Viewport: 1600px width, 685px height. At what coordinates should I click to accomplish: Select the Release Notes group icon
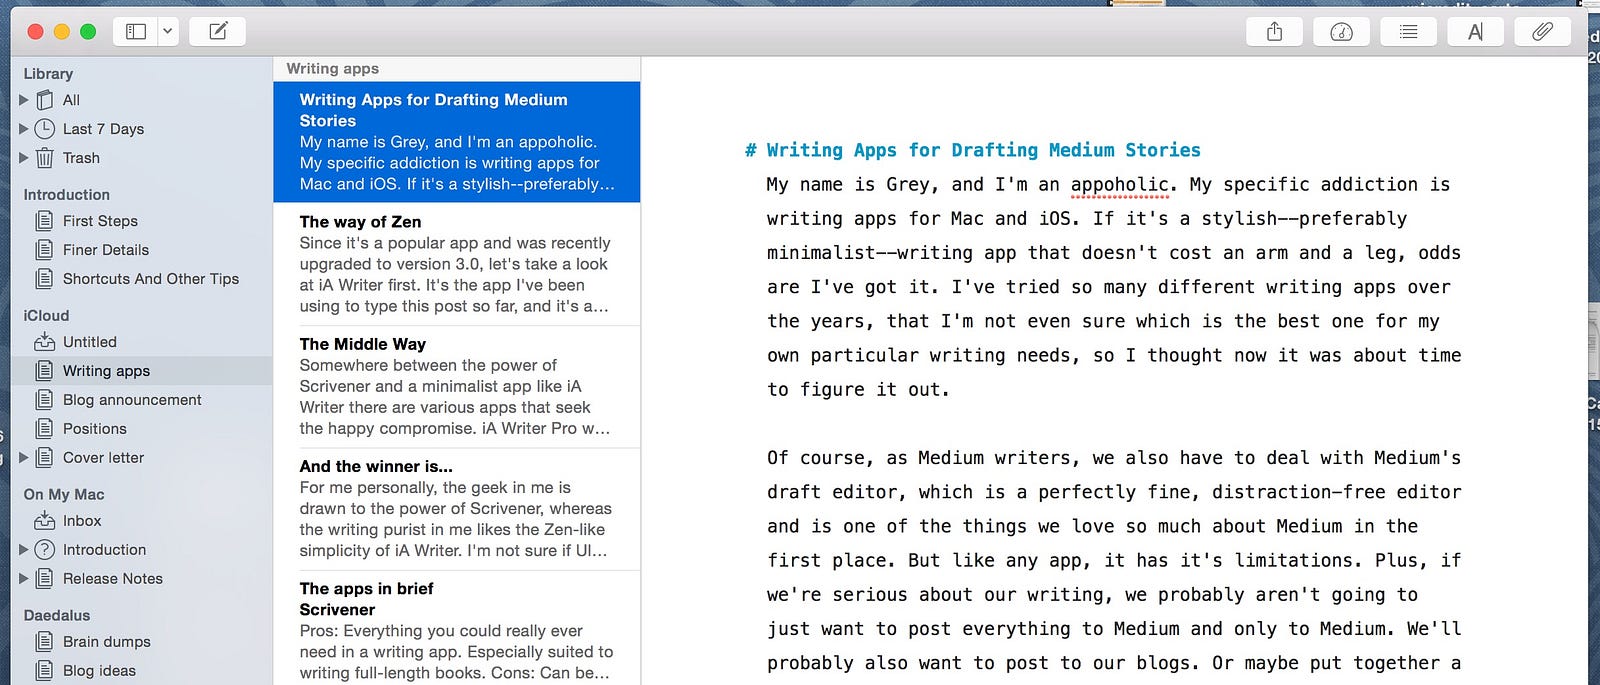click(45, 579)
